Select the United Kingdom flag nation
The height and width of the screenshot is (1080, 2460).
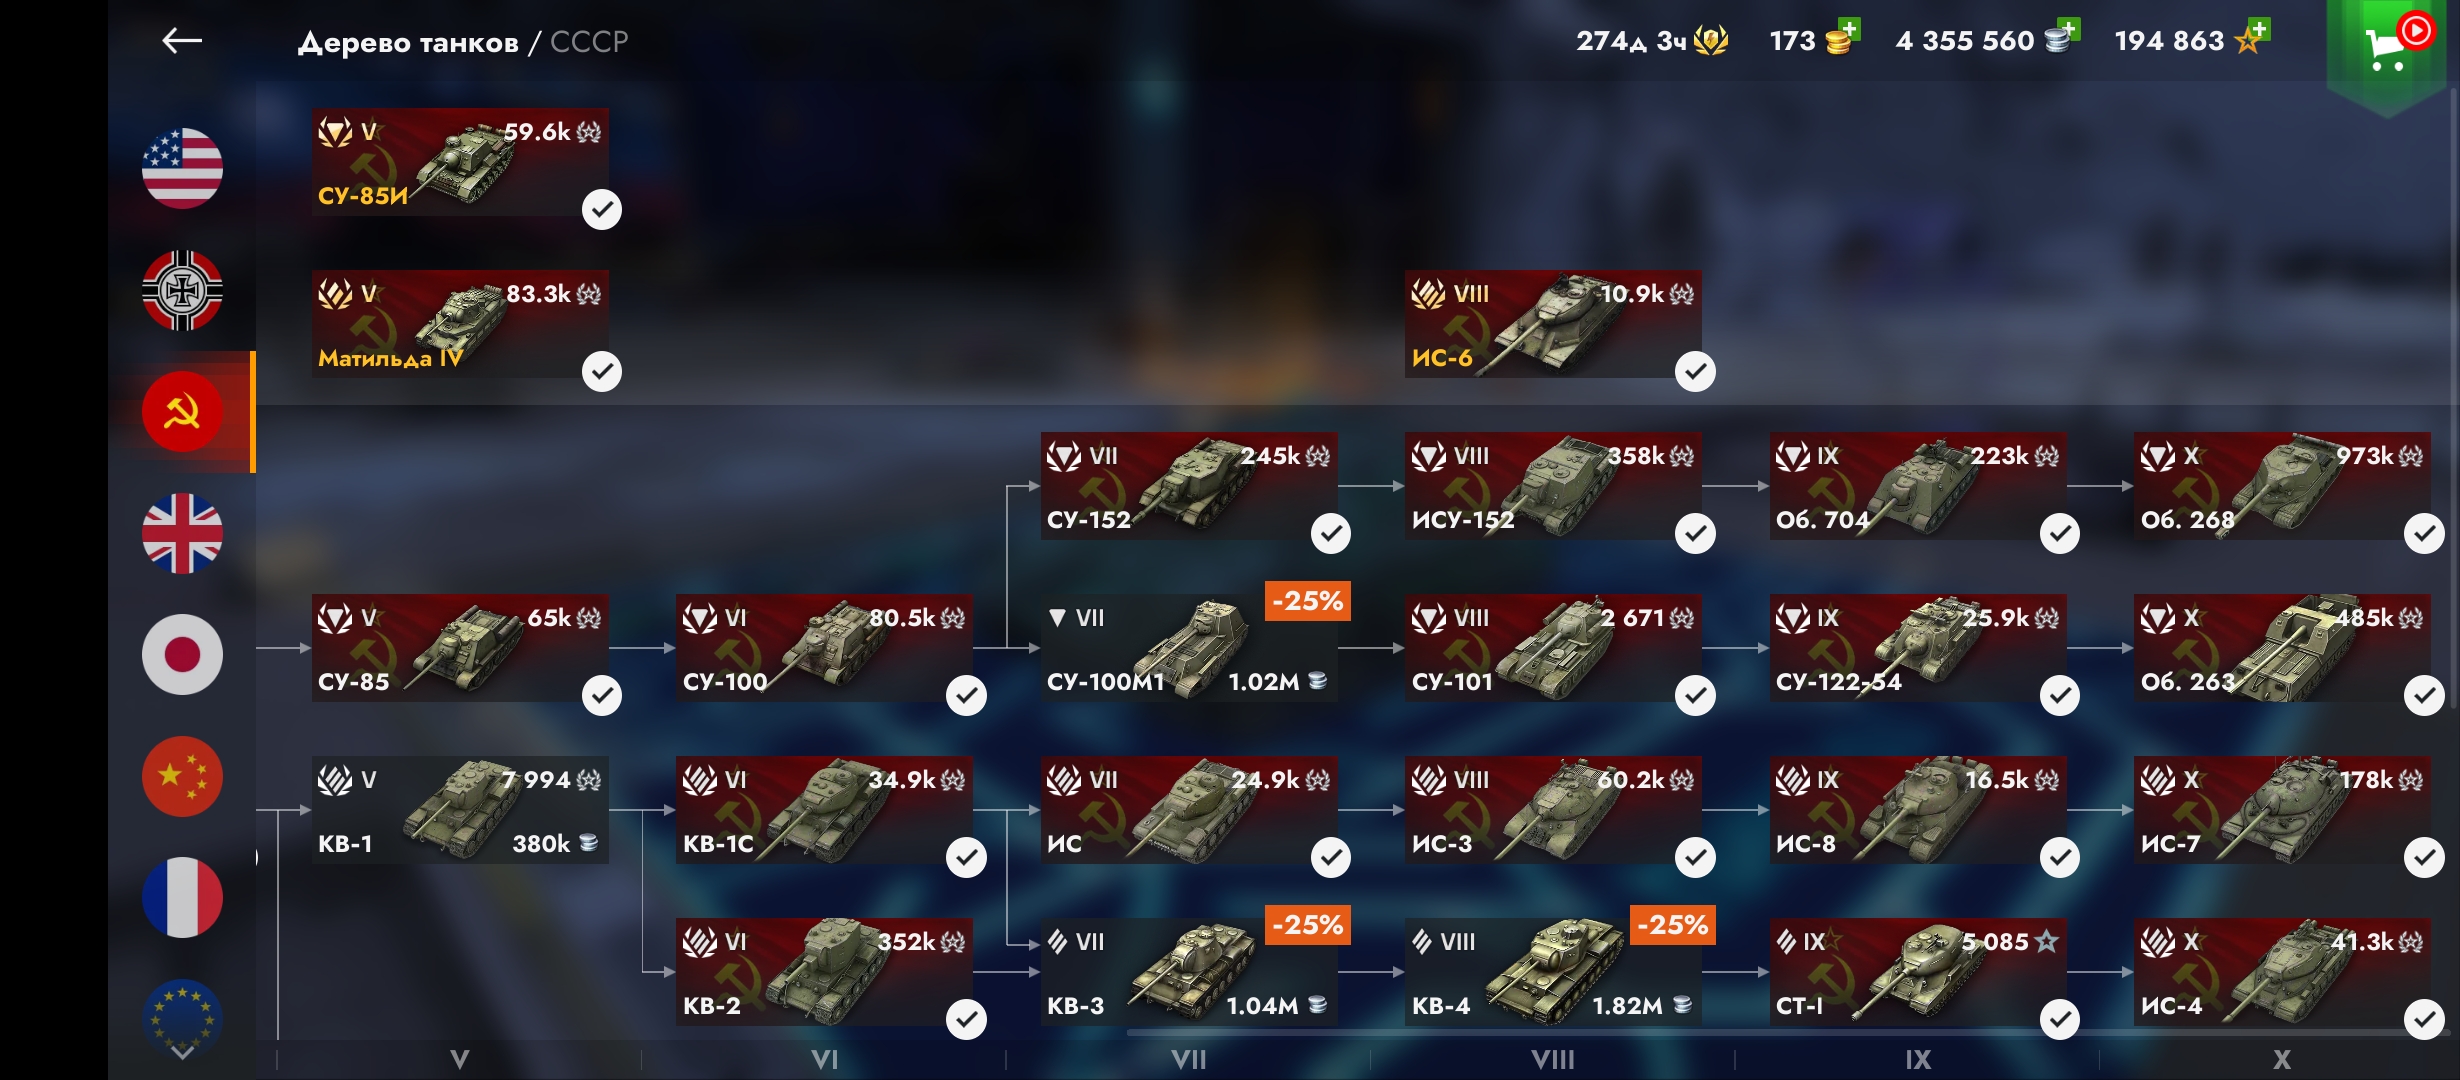click(182, 533)
